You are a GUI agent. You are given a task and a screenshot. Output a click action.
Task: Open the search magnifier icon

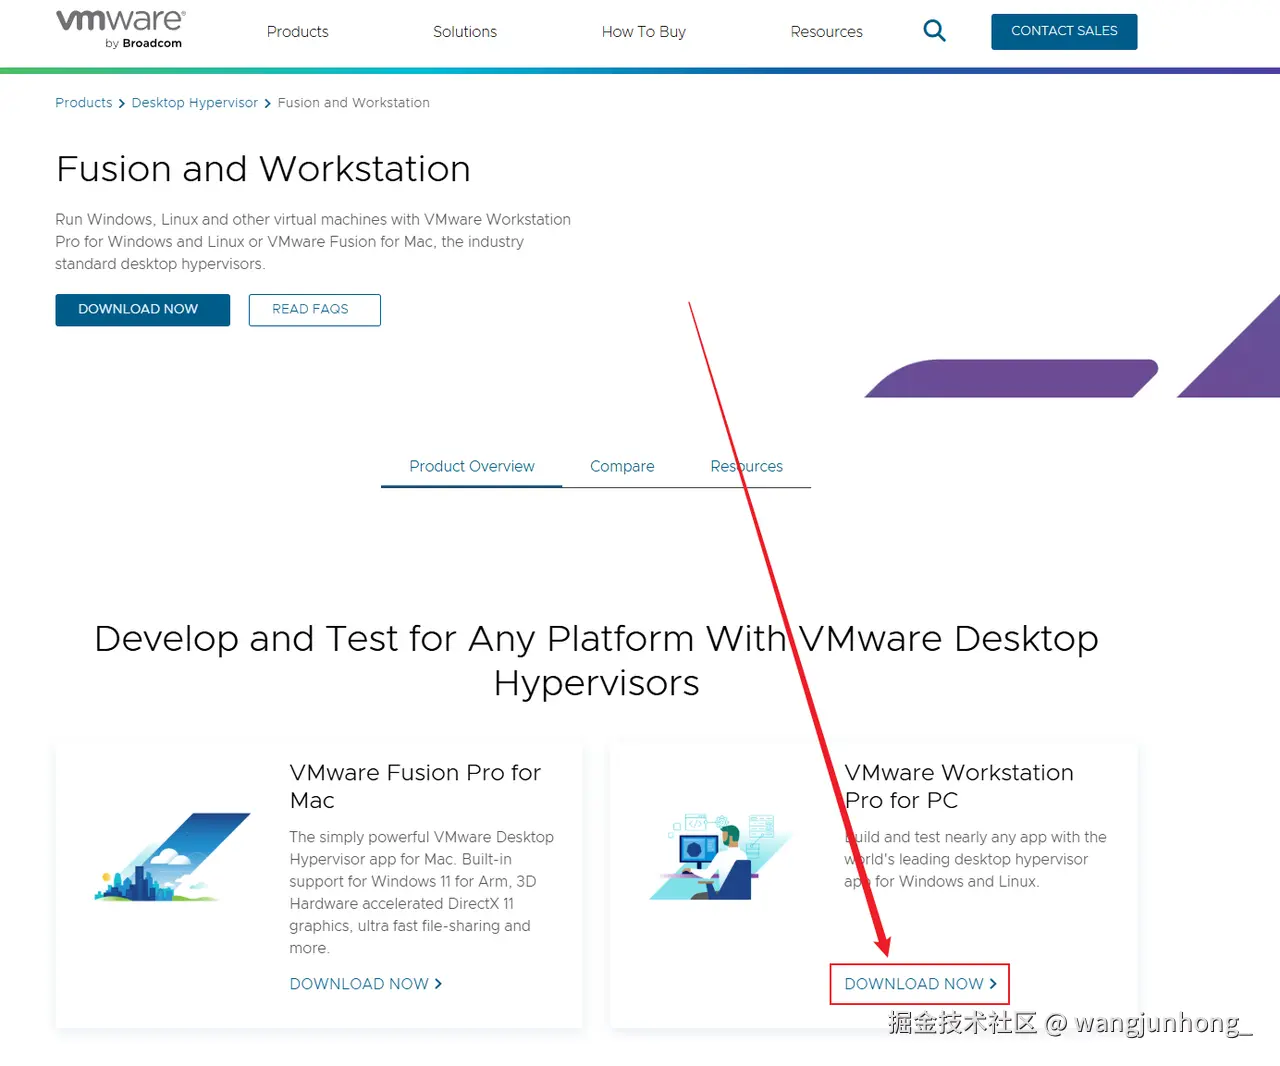(x=934, y=31)
